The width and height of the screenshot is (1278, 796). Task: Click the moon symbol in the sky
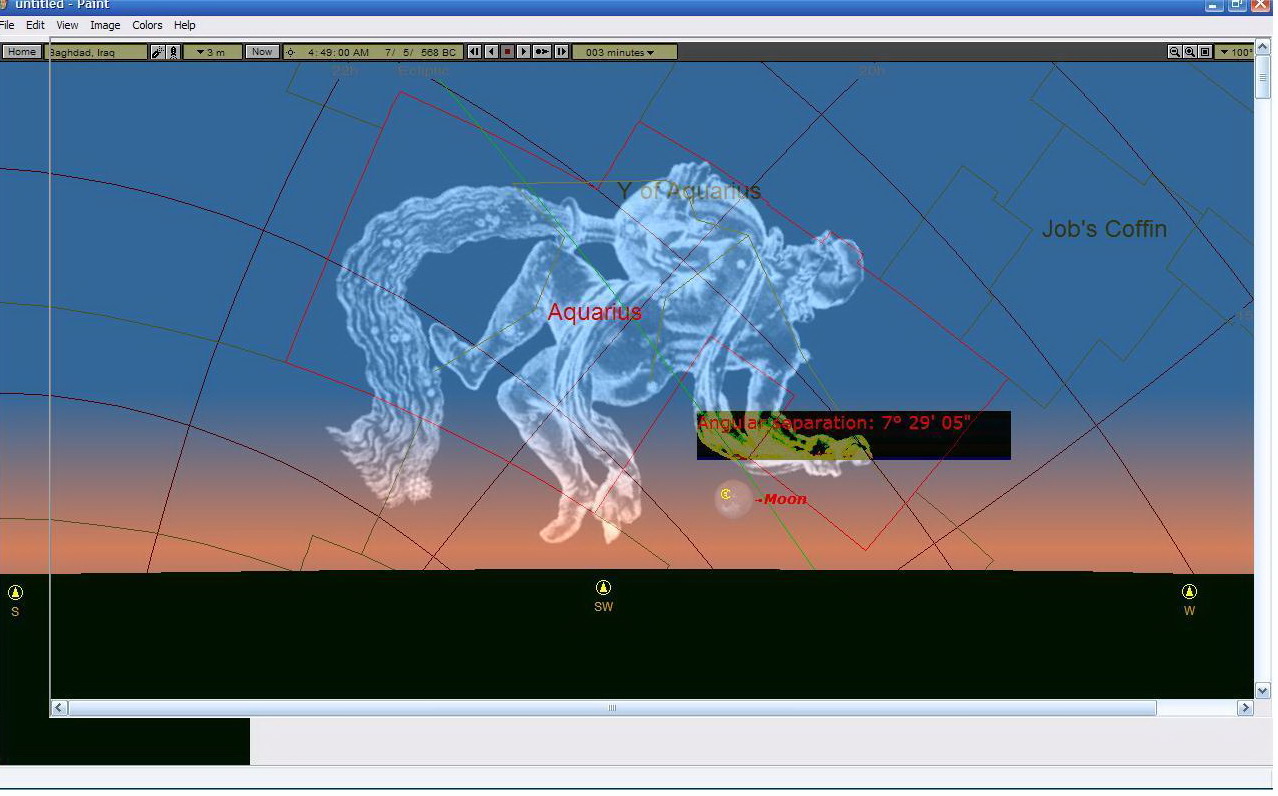[x=726, y=494]
